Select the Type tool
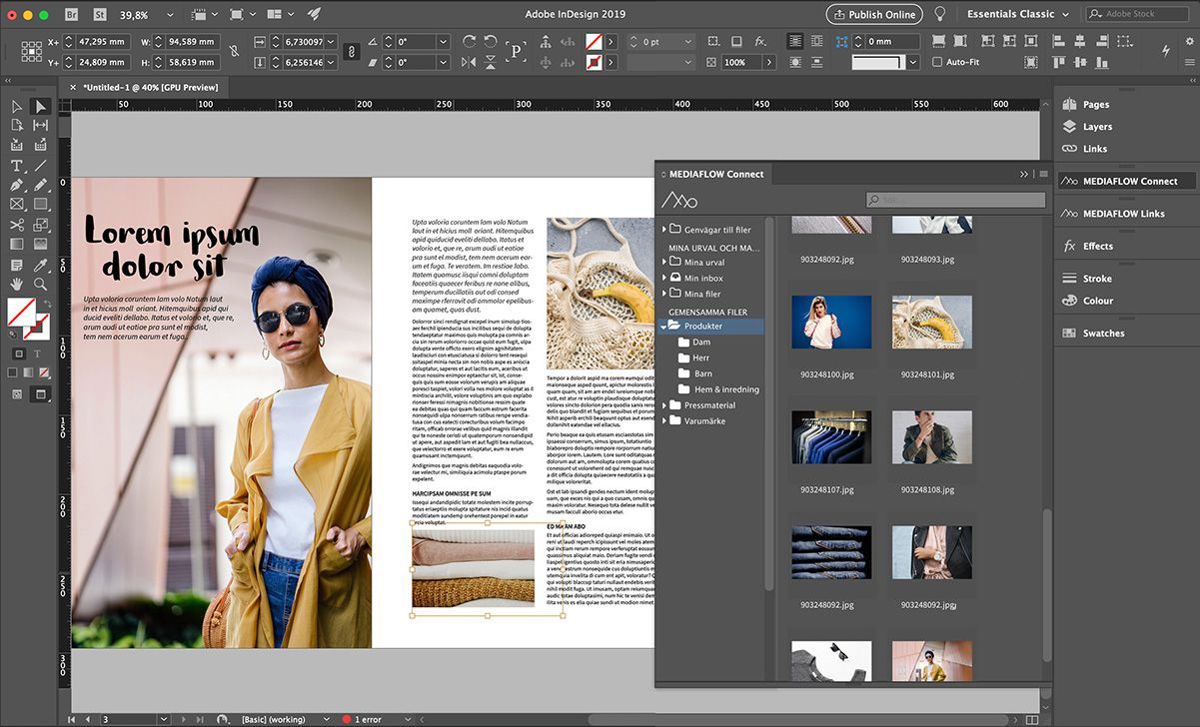This screenshot has width=1200, height=727. (x=17, y=166)
